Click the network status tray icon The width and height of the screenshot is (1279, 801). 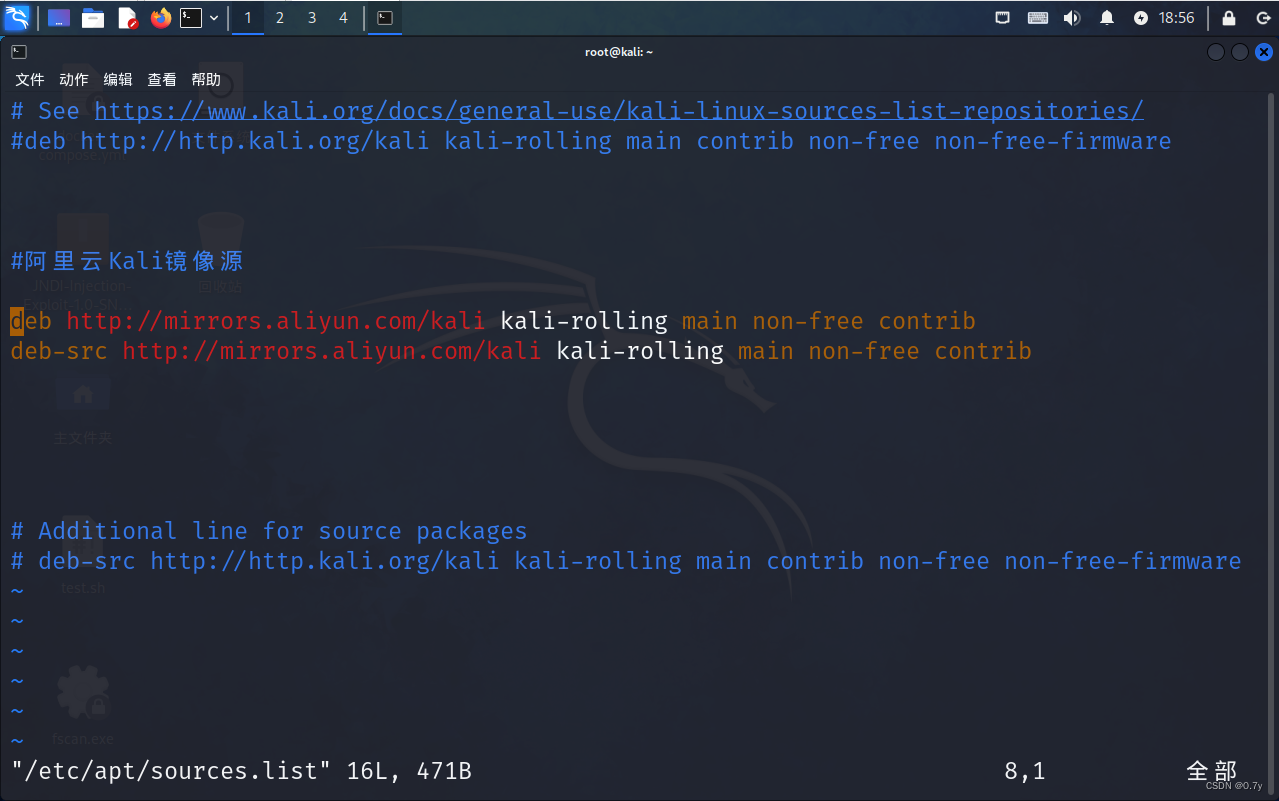pyautogui.click(x=1002, y=17)
